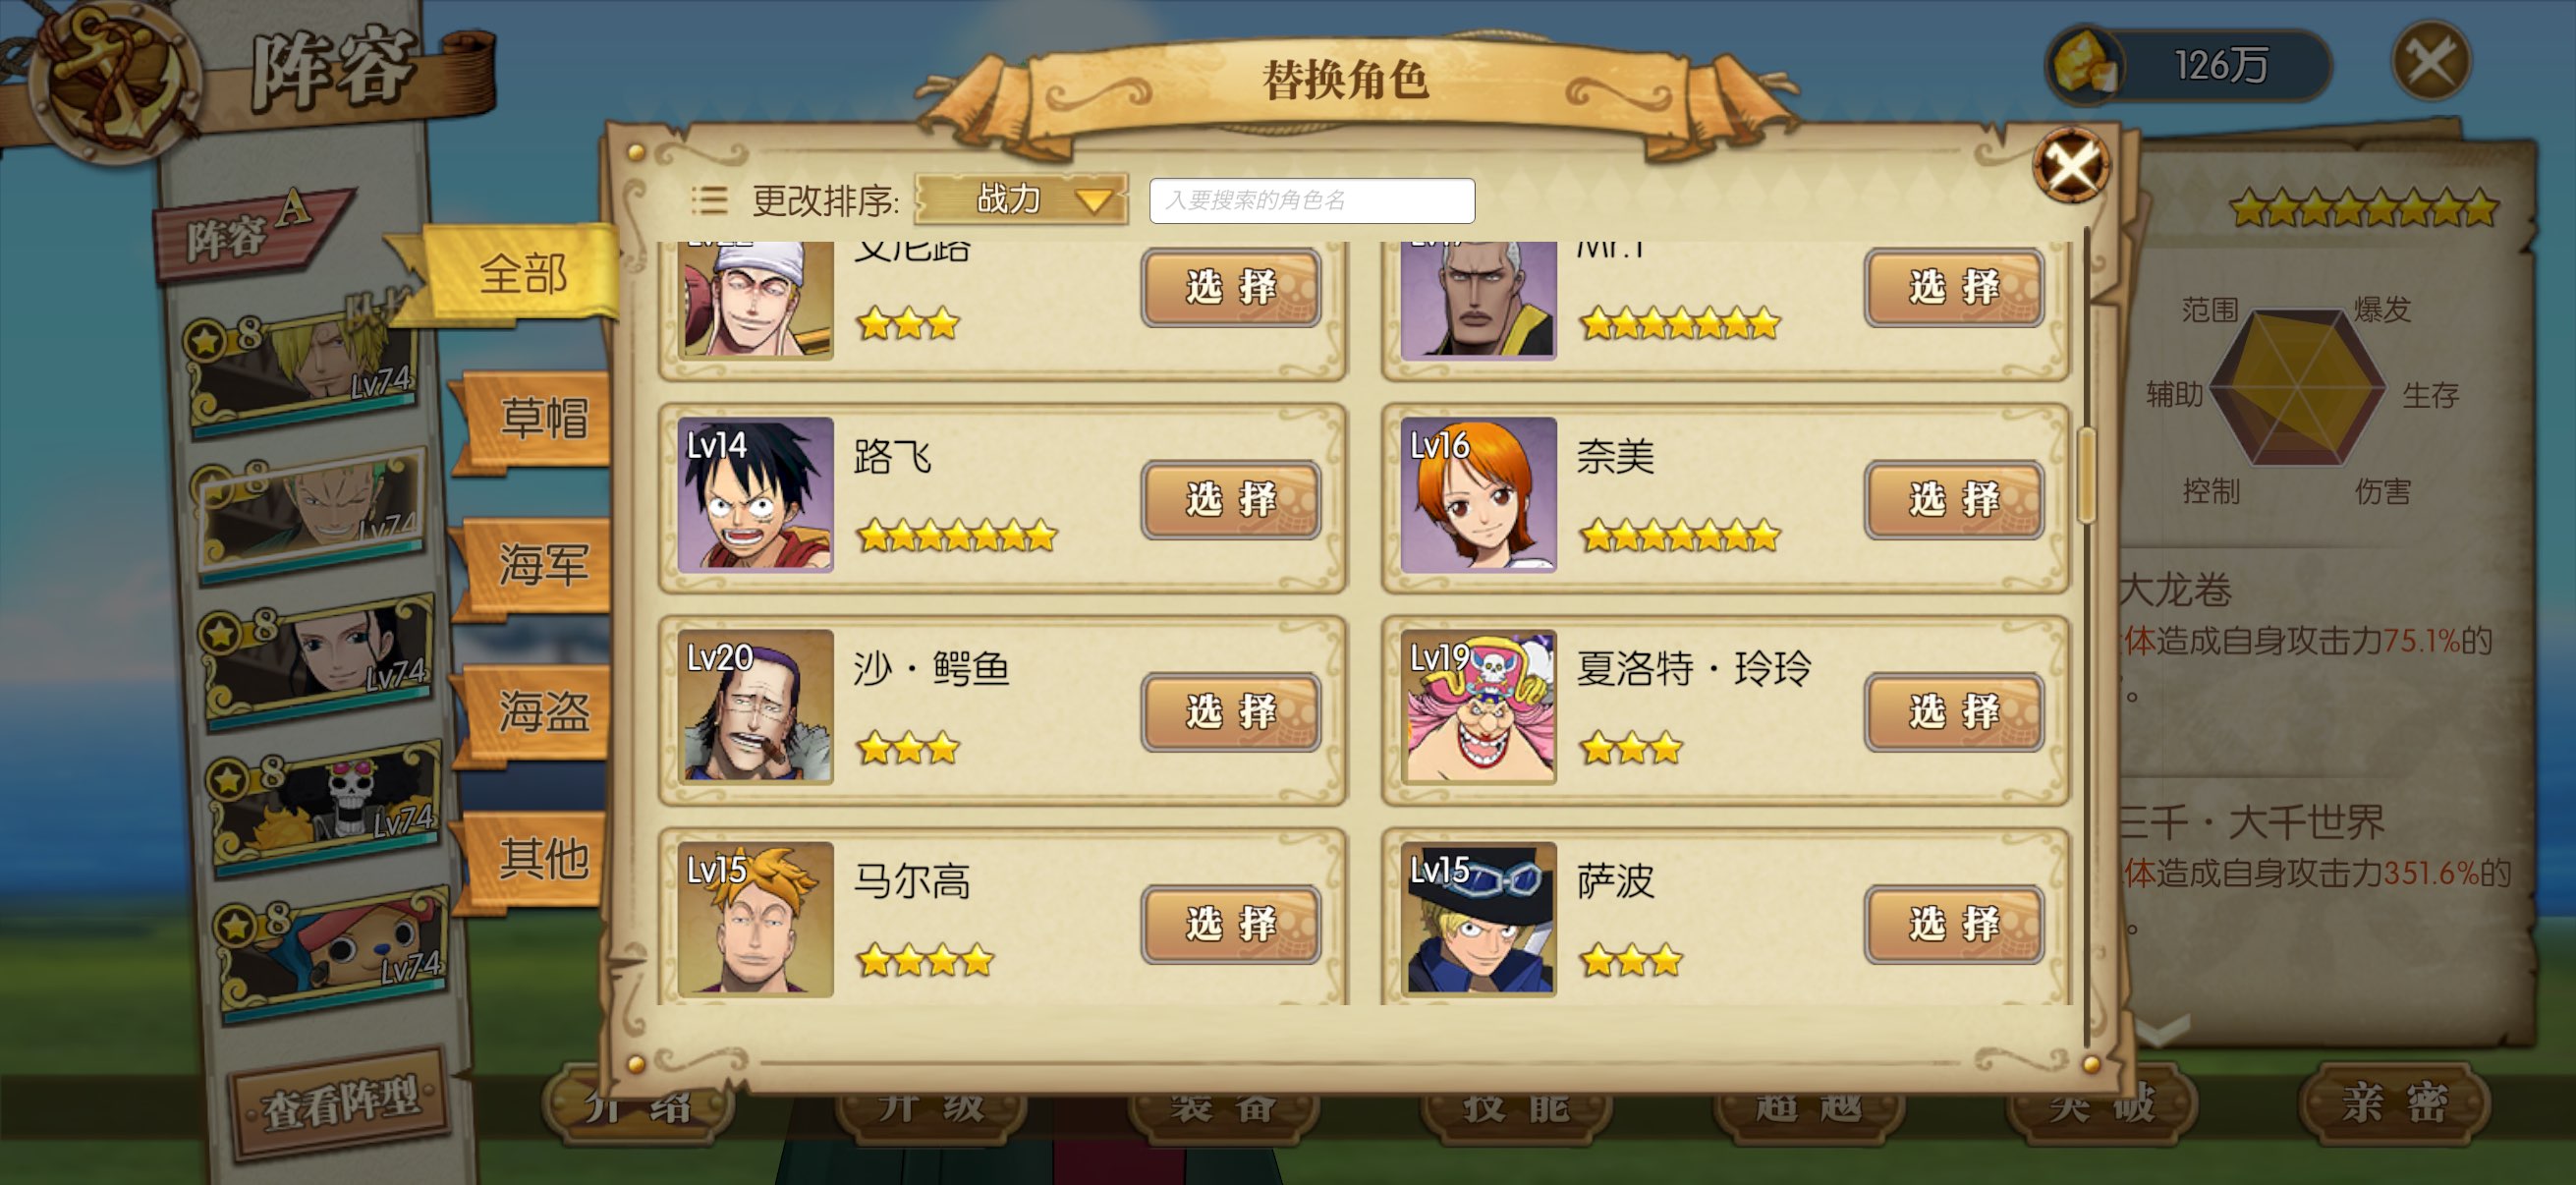Tap Sabo's Lv15 portrait icon
Screen dimensions: 2576x1185
click(x=1478, y=919)
